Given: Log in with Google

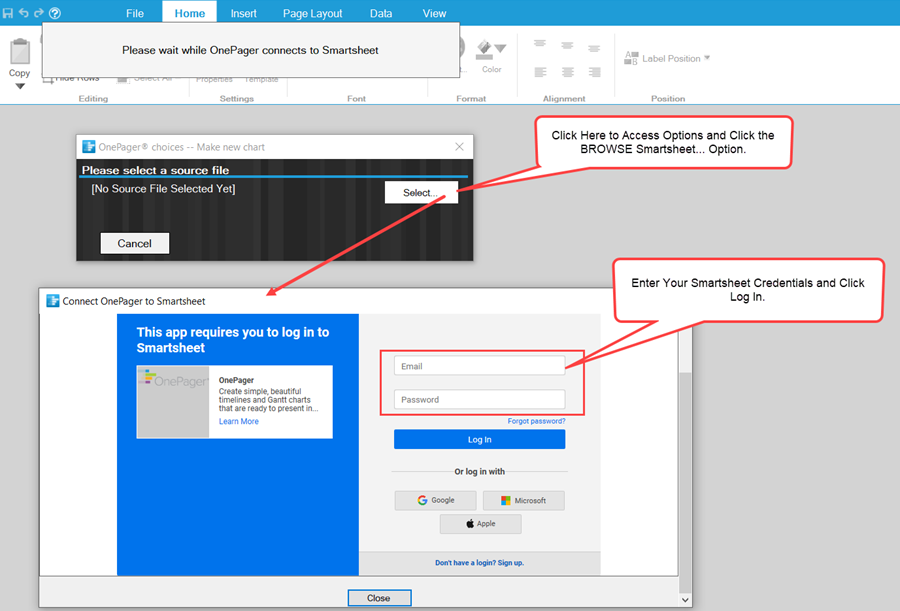Looking at the screenshot, I should [435, 500].
